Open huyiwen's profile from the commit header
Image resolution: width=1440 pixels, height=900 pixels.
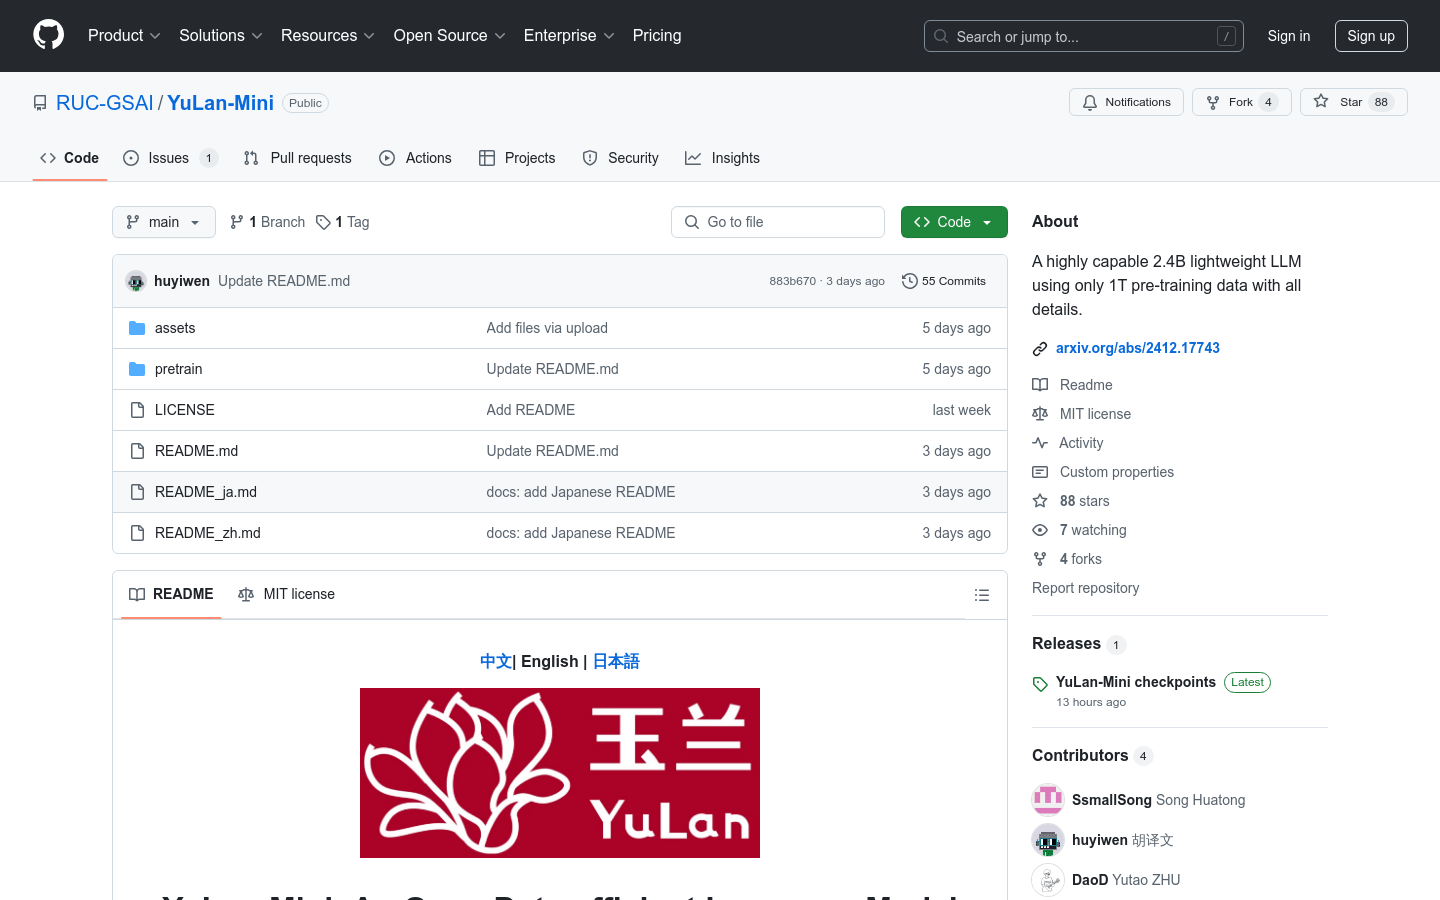pos(182,281)
